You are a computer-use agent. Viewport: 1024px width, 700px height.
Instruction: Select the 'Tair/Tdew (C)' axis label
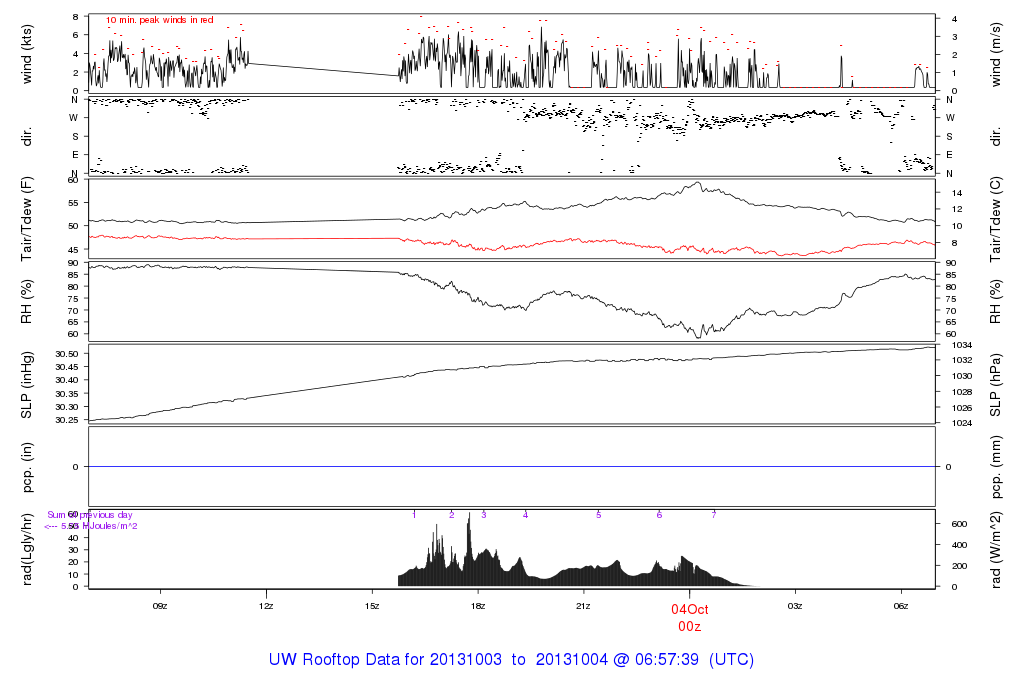coord(995,219)
